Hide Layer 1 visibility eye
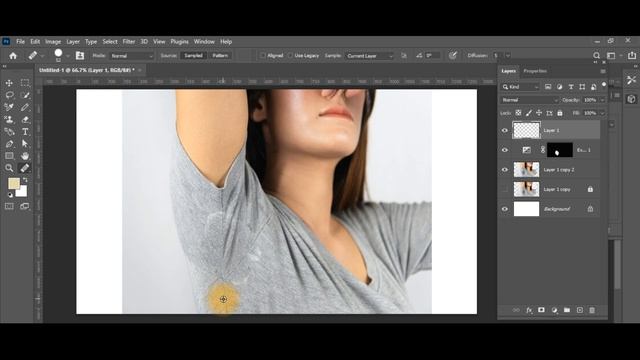The height and width of the screenshot is (360, 640). (504, 131)
